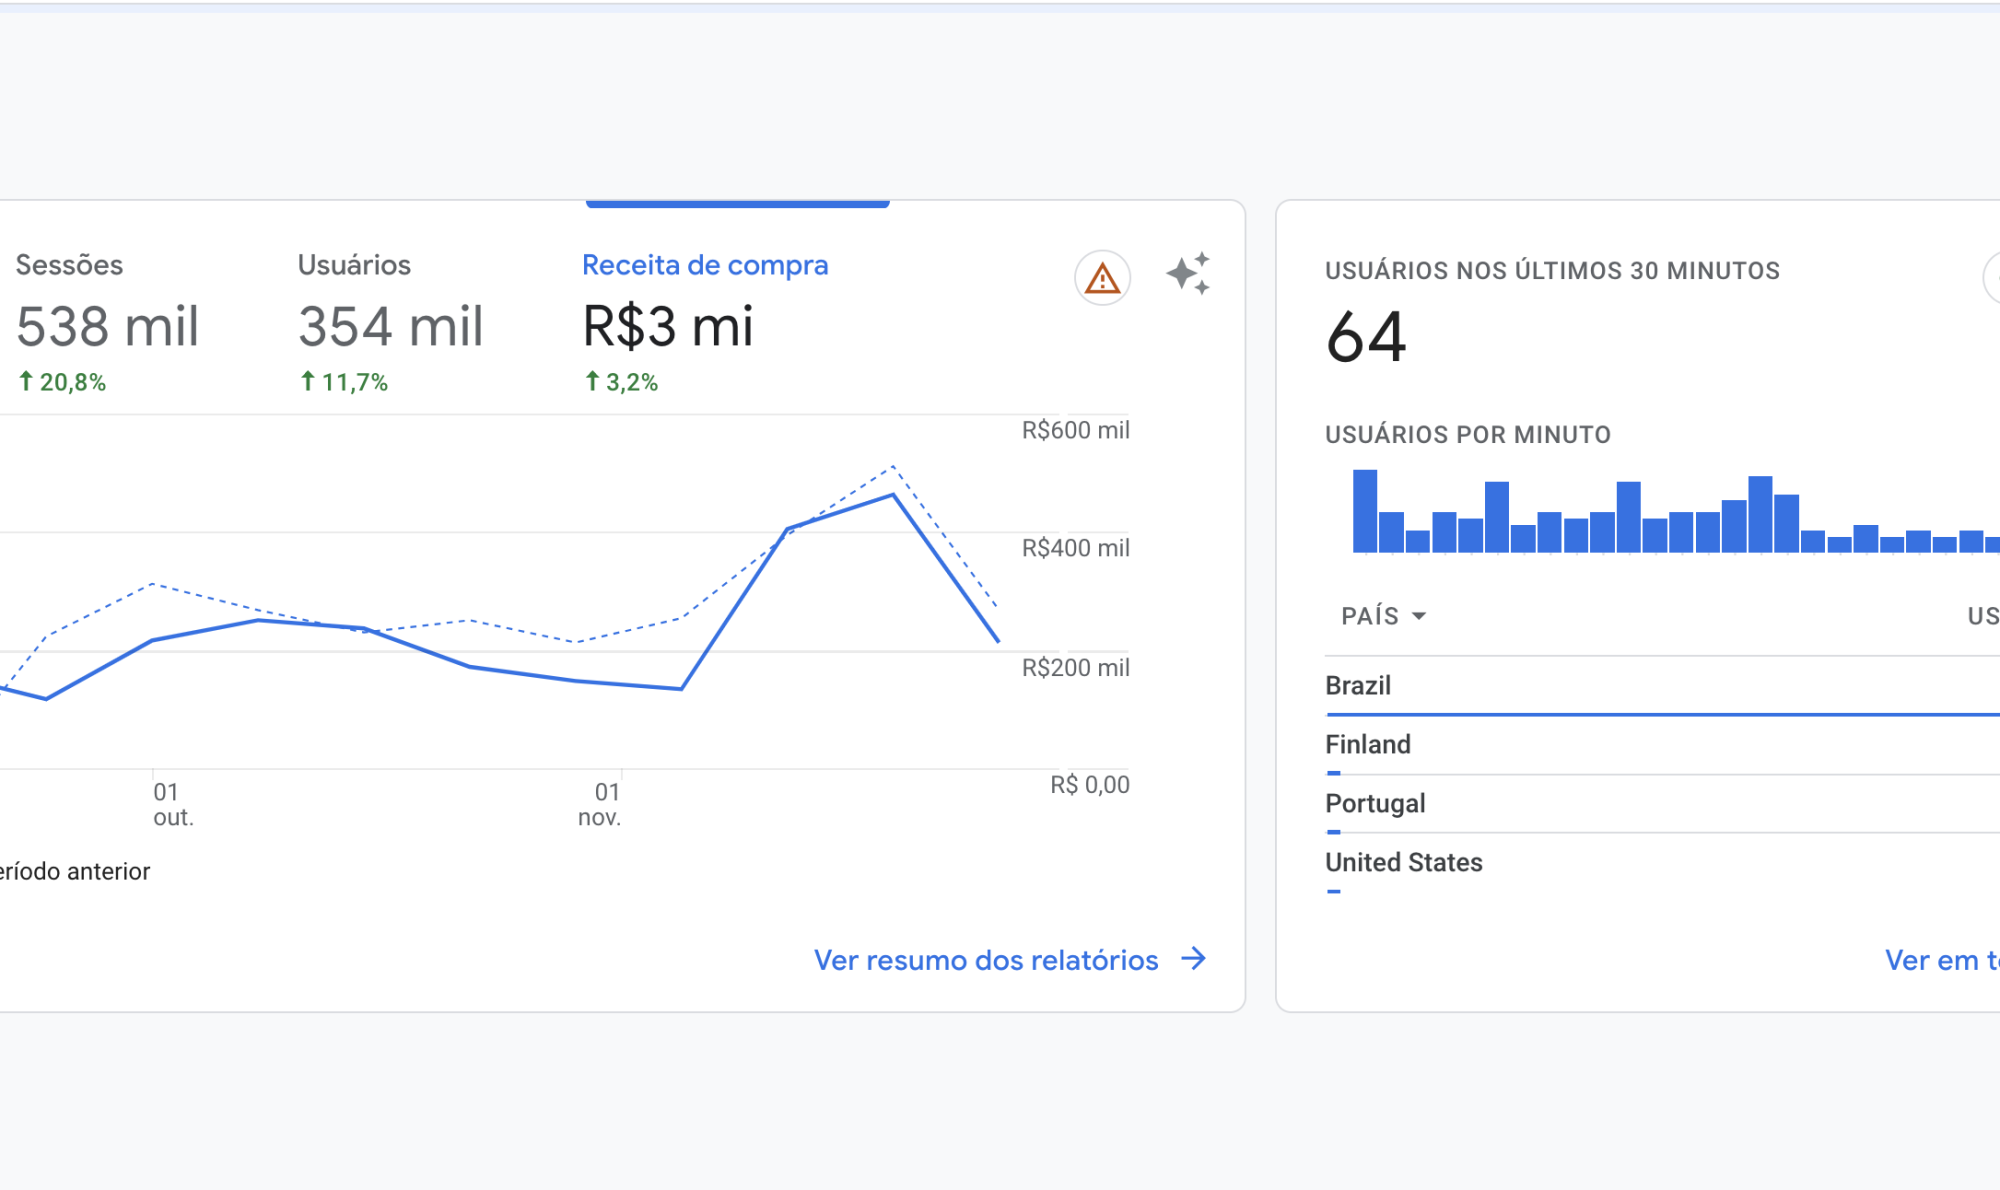Viewport: 2000px width, 1190px height.
Task: Click revenue line peak on chart
Action: coord(893,494)
